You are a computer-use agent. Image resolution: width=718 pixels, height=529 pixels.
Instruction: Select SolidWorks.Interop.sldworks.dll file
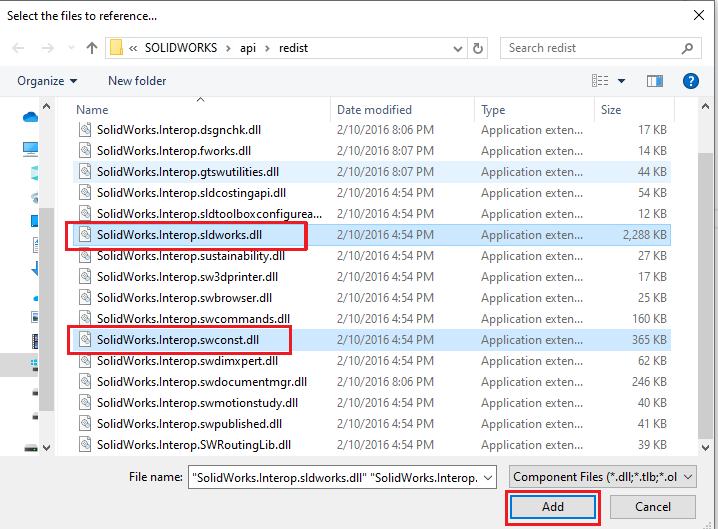tap(372, 235)
